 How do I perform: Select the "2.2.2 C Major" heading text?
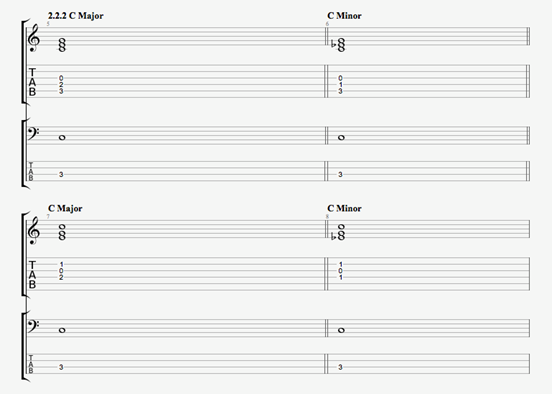(76, 16)
